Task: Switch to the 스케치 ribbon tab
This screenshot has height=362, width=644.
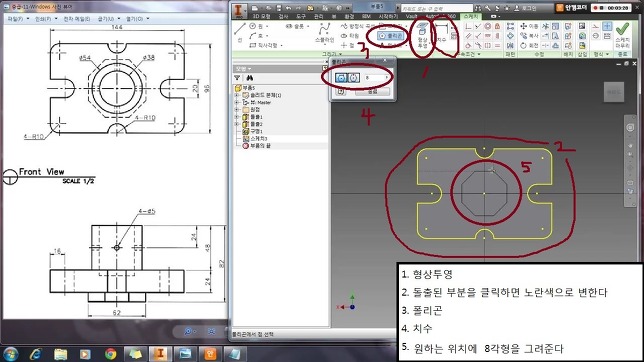Action: [x=471, y=16]
